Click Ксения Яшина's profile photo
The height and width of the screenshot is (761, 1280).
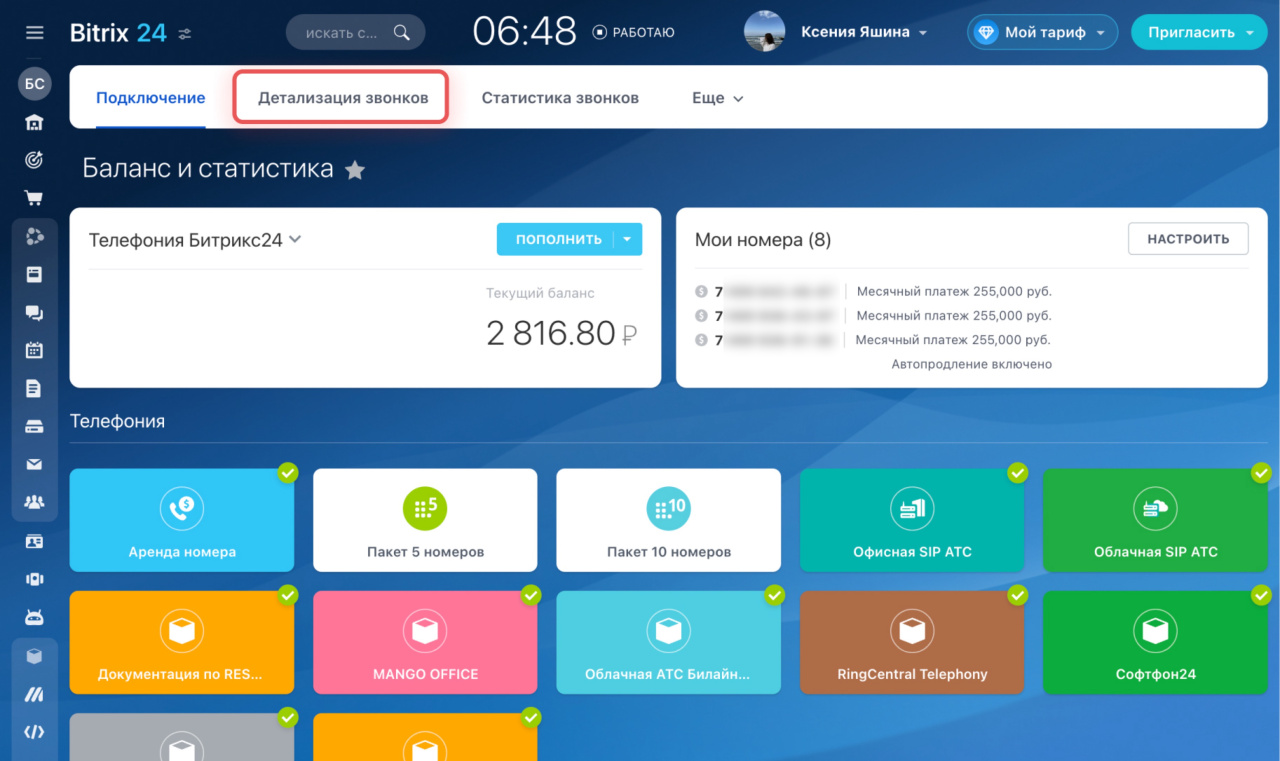[x=764, y=32]
